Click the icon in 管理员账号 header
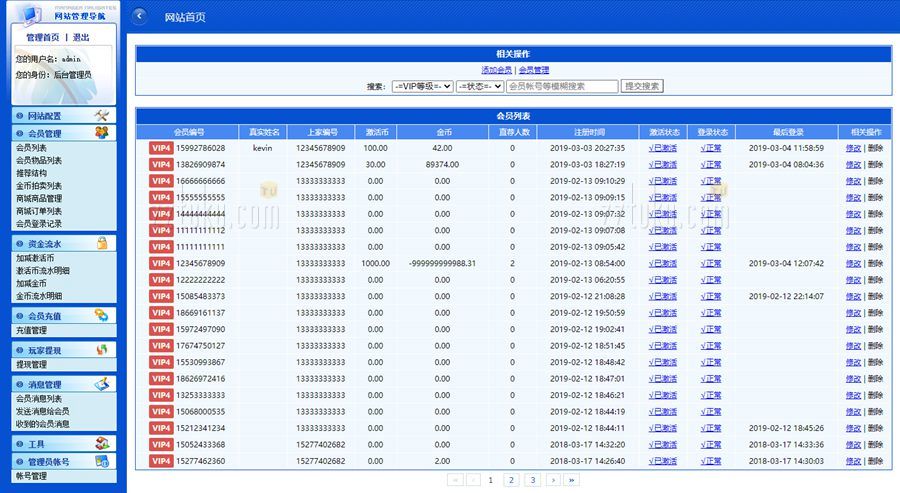The height and width of the screenshot is (493, 900). pos(102,461)
